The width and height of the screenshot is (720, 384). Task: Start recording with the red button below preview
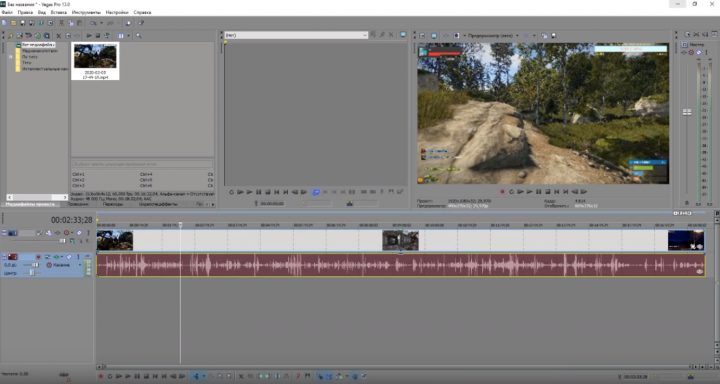(x=502, y=192)
